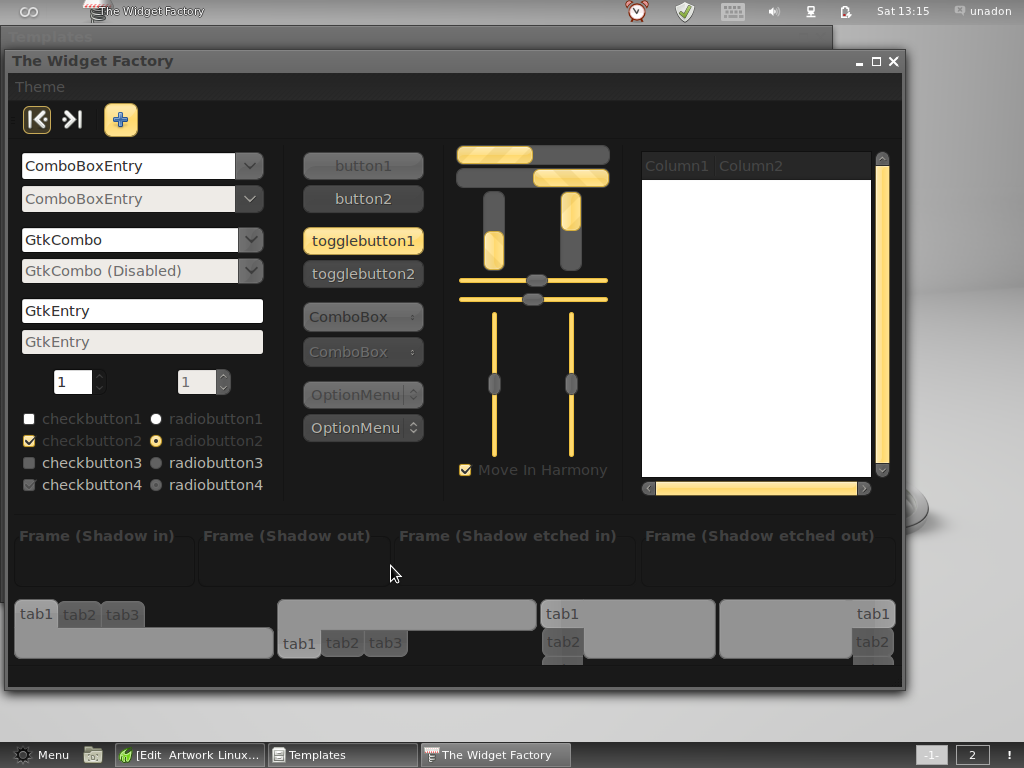
Task: Click the list's horizontal yellow scrollbar
Action: (x=756, y=488)
